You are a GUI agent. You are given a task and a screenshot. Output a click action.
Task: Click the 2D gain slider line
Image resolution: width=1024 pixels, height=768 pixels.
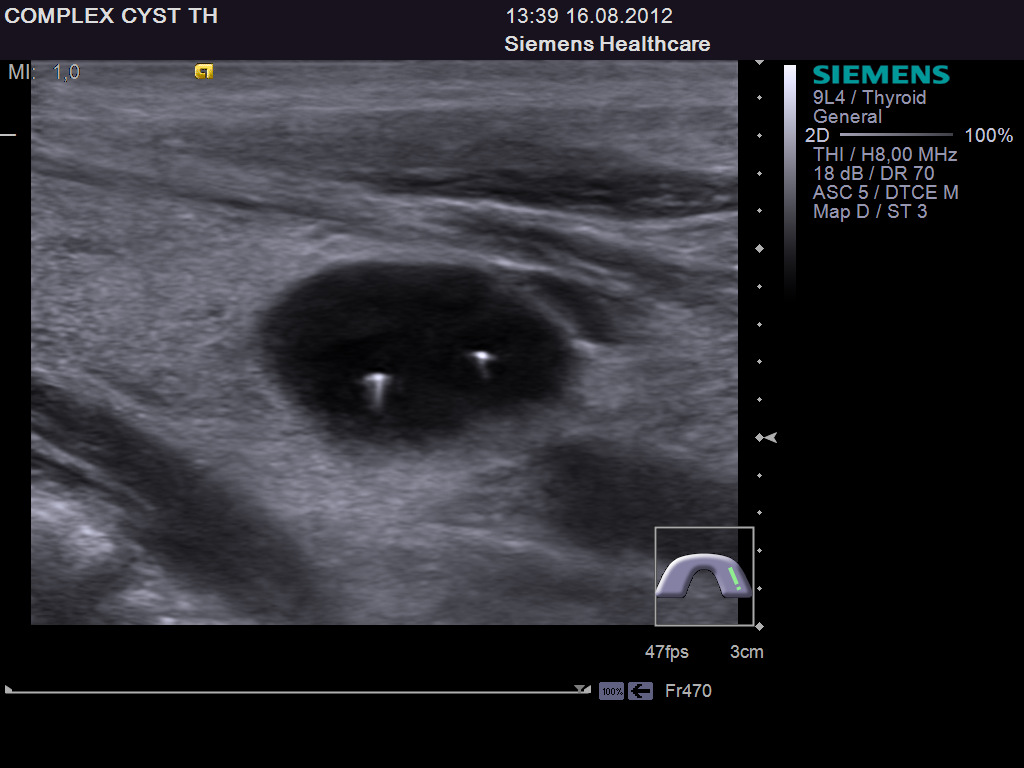(896, 134)
